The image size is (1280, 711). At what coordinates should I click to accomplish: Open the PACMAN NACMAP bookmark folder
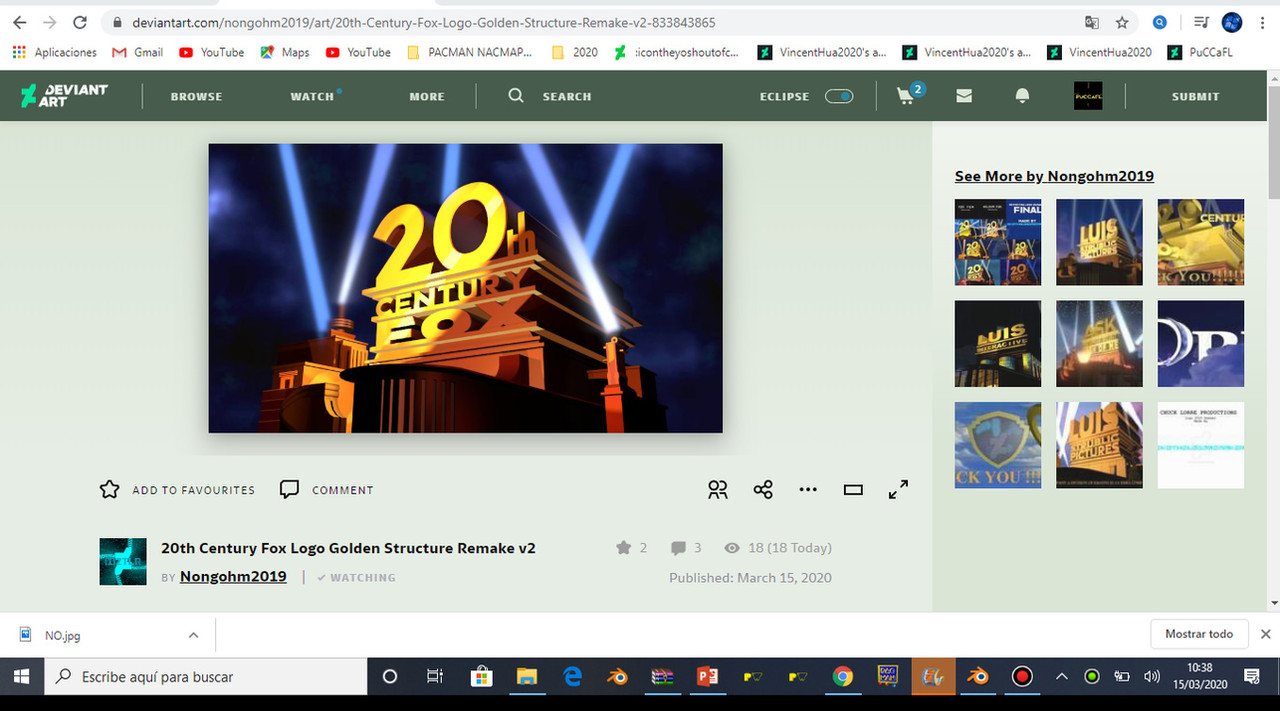click(x=469, y=52)
